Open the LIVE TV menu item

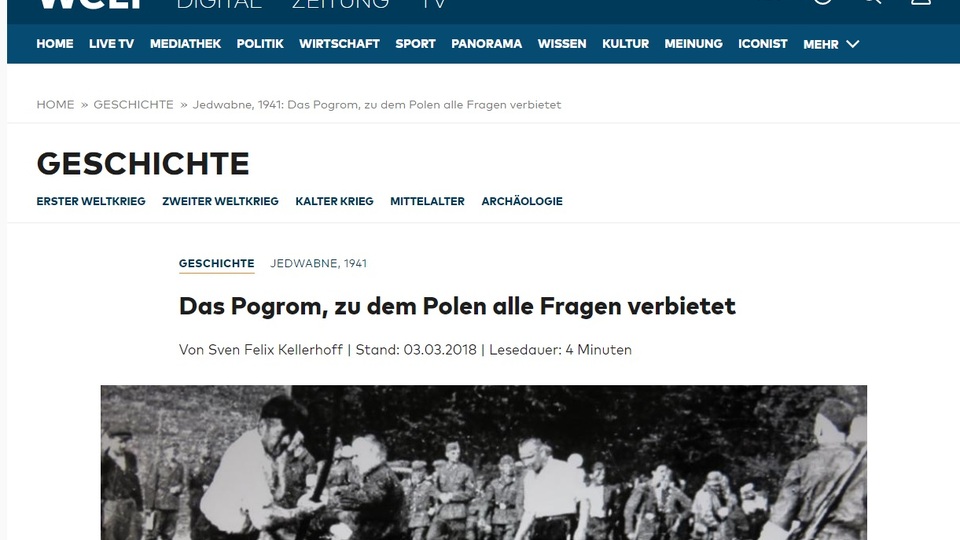(x=111, y=44)
